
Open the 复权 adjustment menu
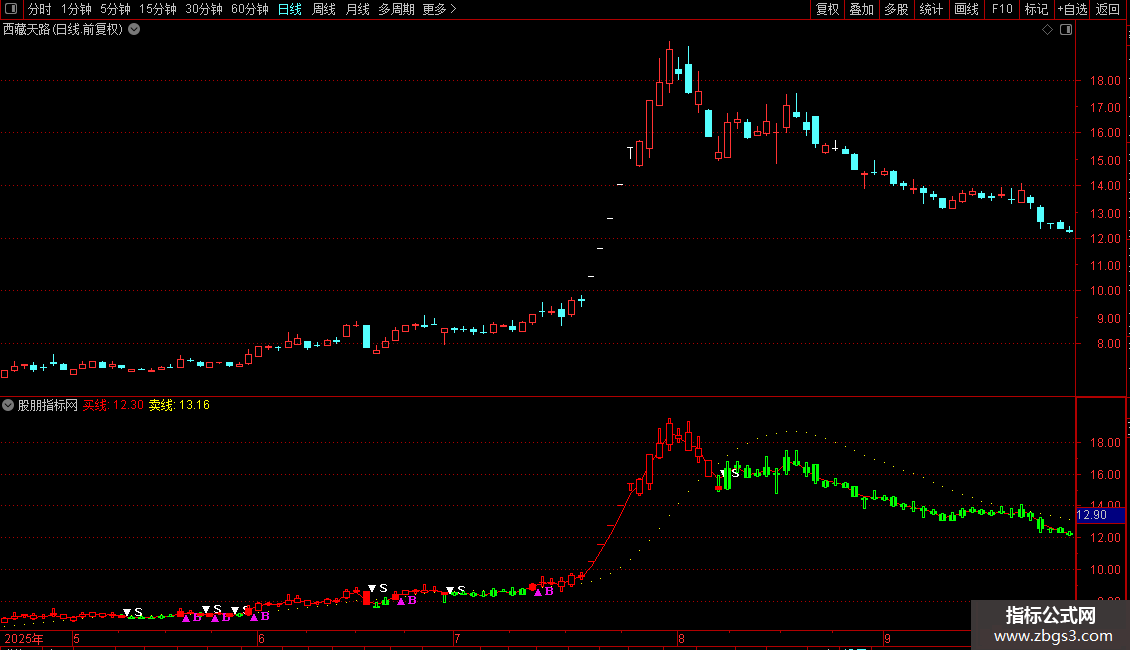(827, 9)
